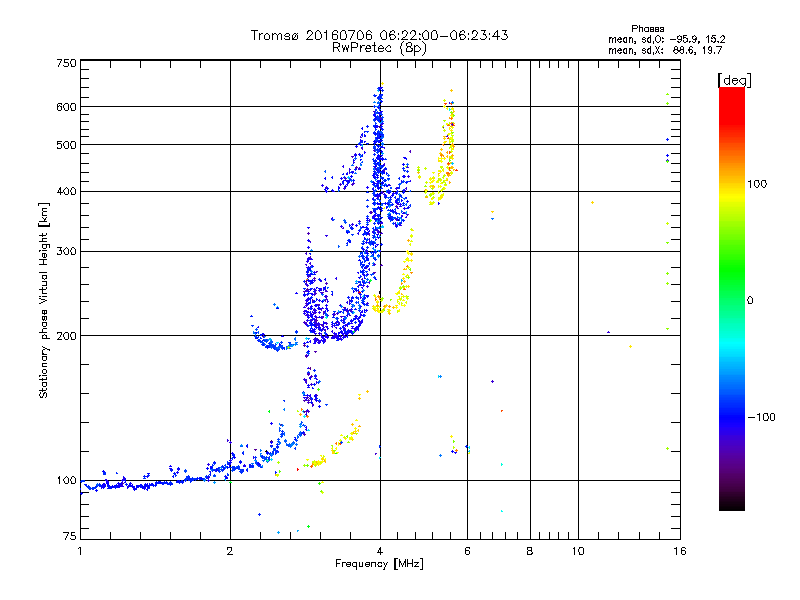Click the 'mean, sd,X: 88.6, 19.7' text
This screenshot has width=800, height=600.
665,51
